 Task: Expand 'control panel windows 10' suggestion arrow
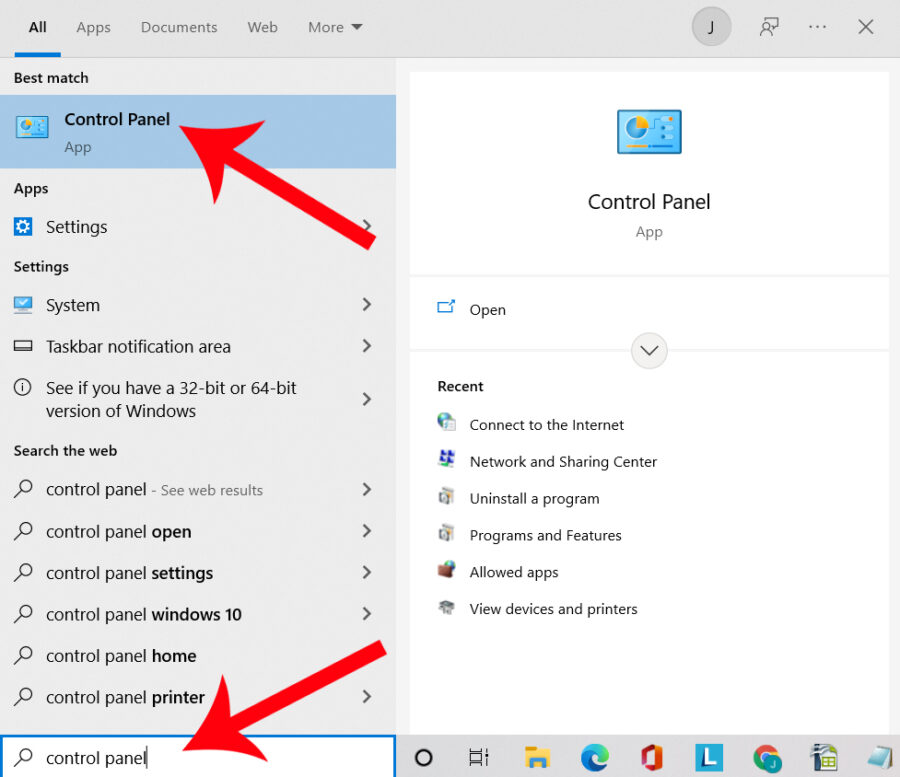(x=367, y=614)
